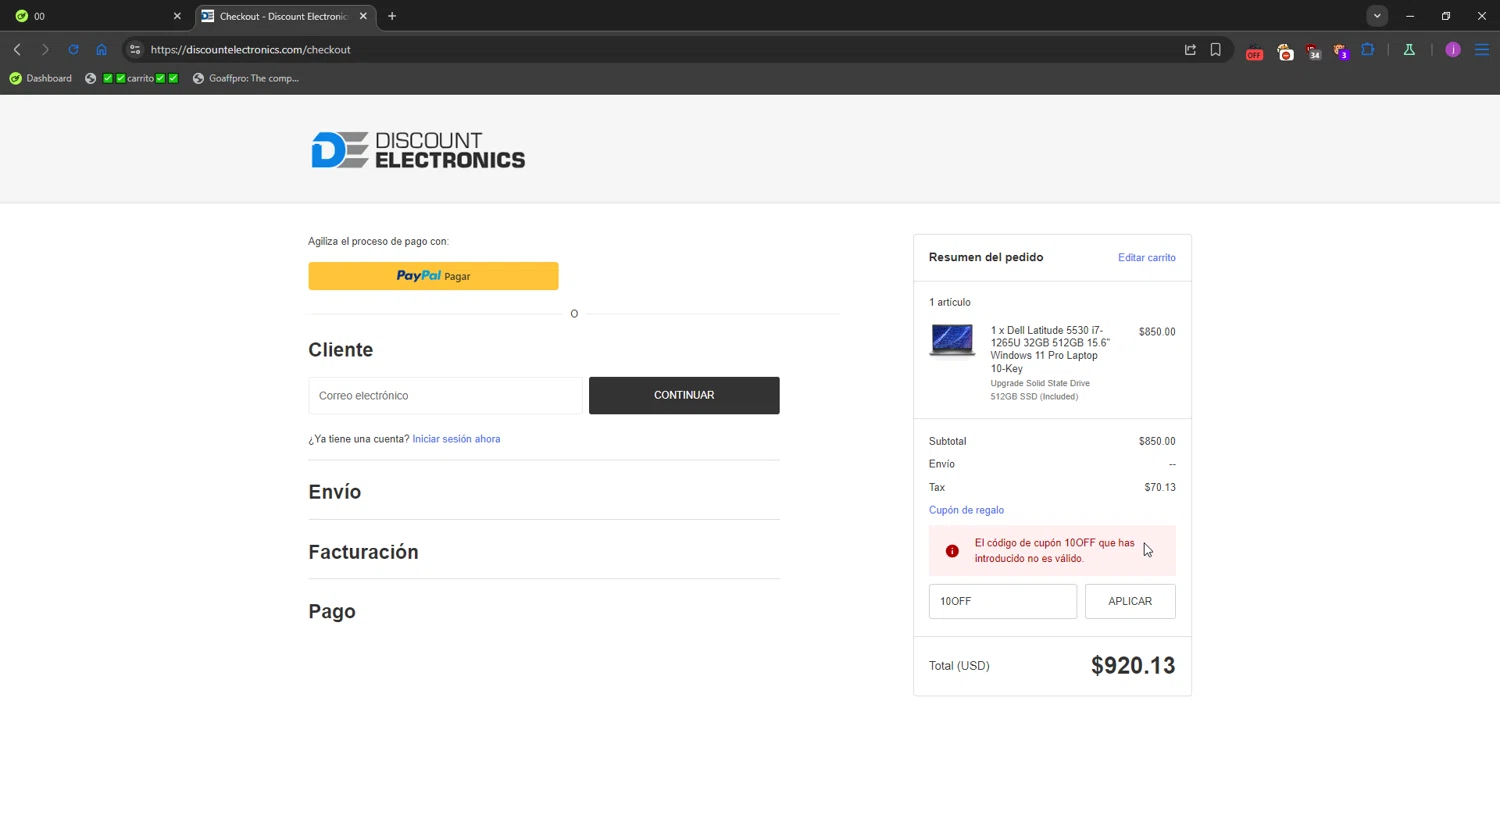
Task: Click the Discount Electronics logo
Action: tap(418, 150)
